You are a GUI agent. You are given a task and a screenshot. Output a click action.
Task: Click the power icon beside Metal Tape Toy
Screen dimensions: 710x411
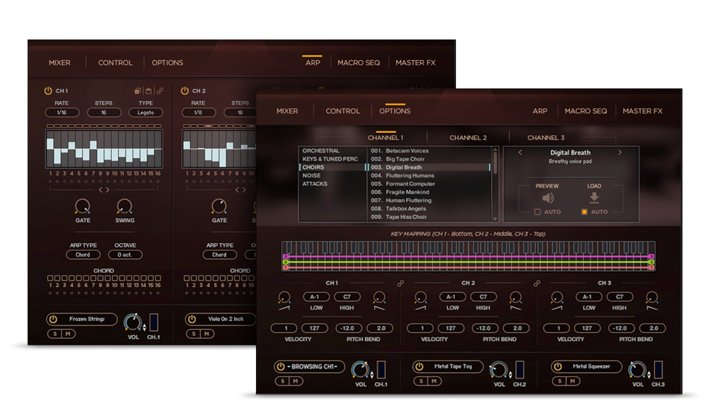pyautogui.click(x=420, y=367)
